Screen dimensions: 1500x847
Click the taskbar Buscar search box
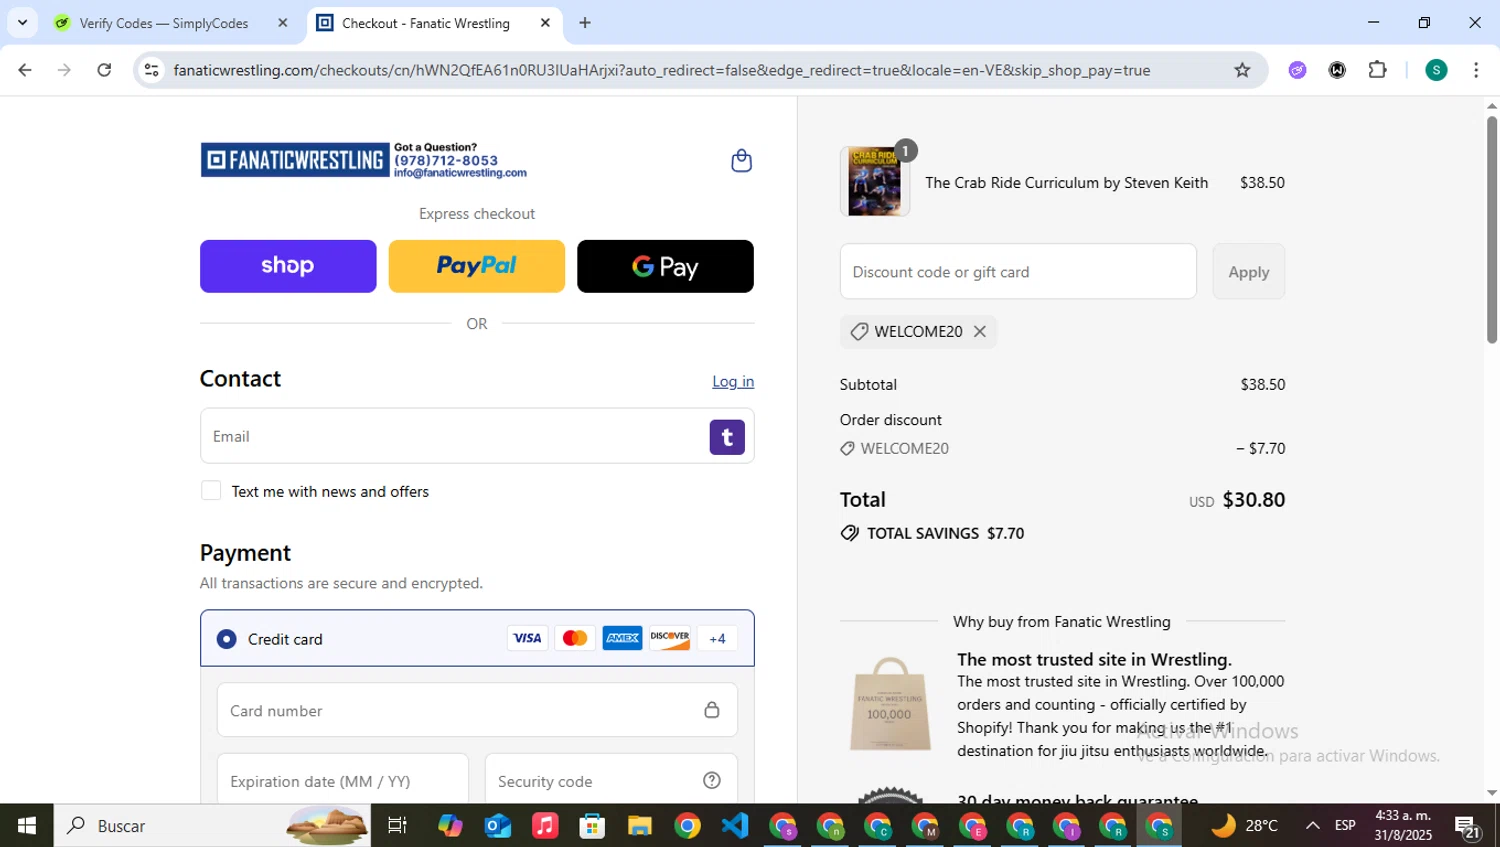[x=212, y=826]
